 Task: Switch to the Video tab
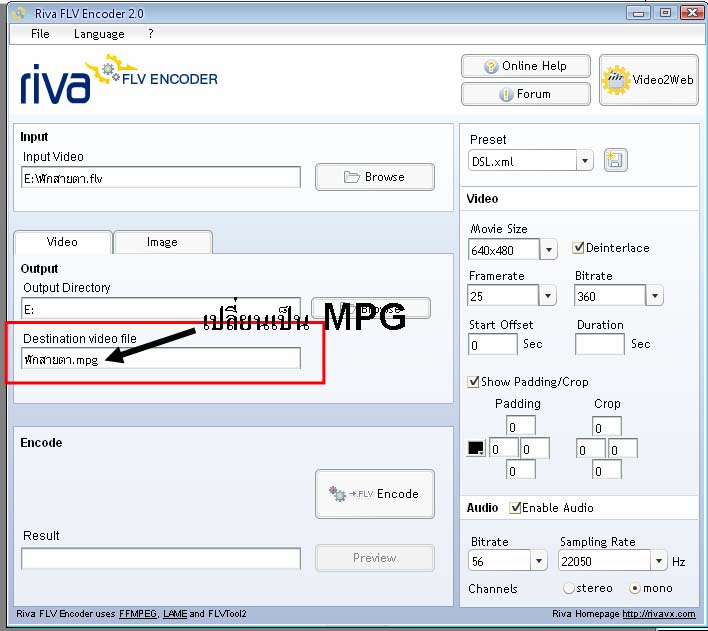tap(63, 242)
